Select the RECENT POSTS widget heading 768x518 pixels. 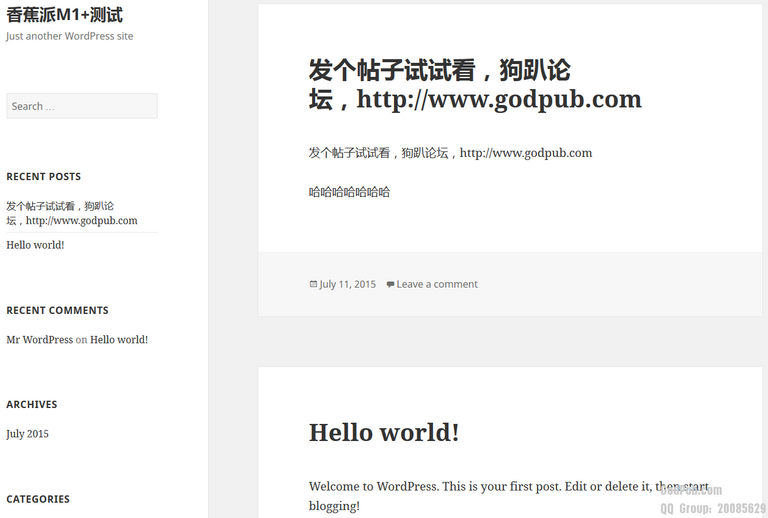point(44,177)
